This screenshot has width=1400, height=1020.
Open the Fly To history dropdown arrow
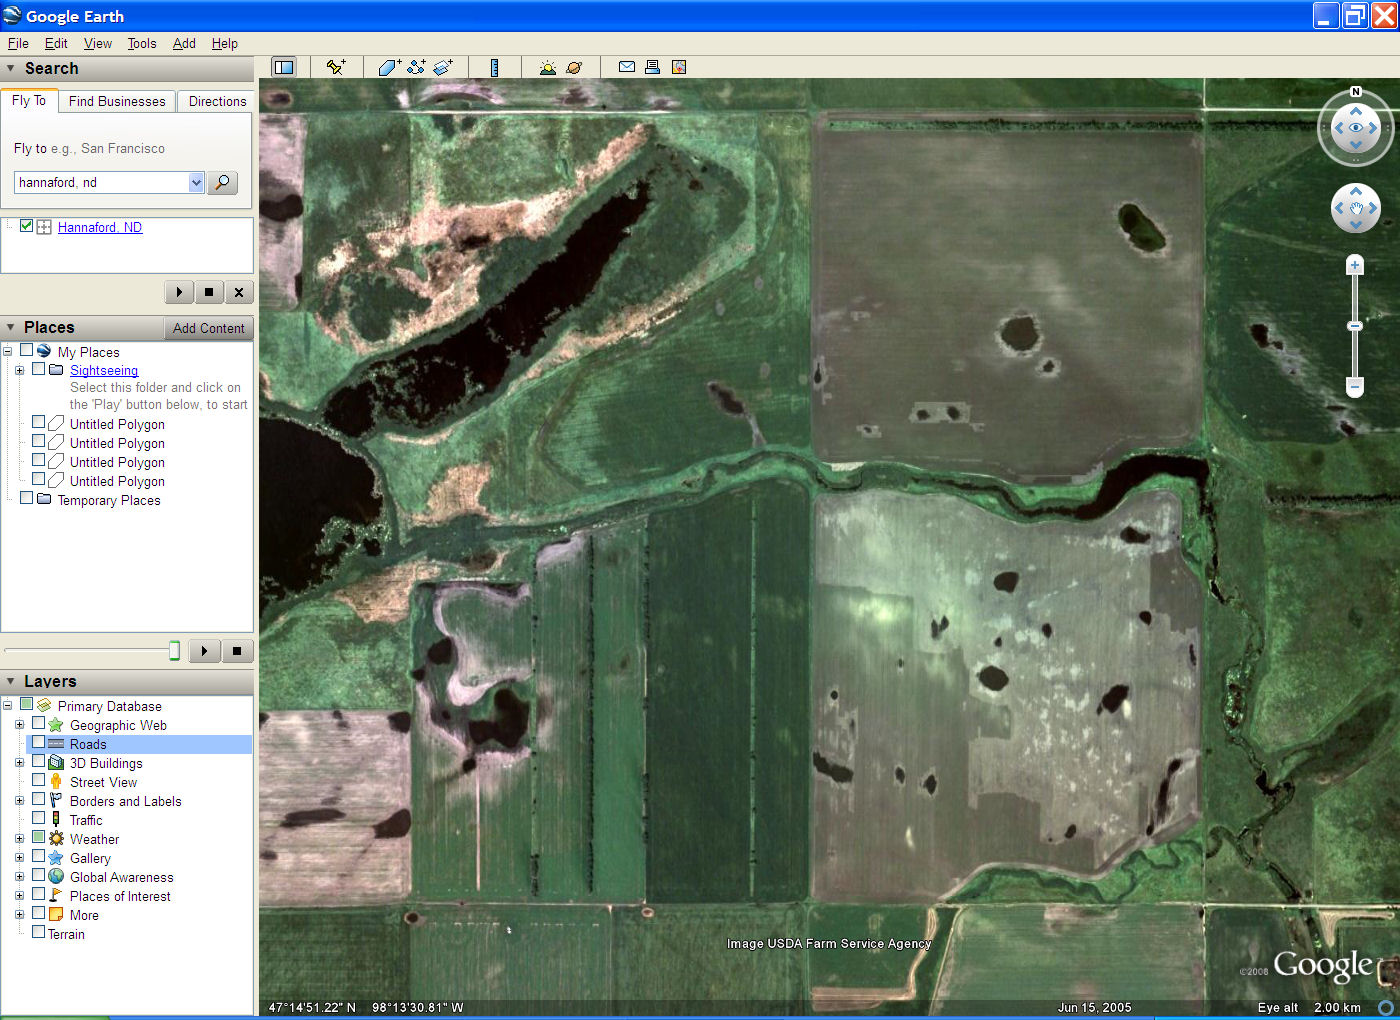pyautogui.click(x=196, y=182)
